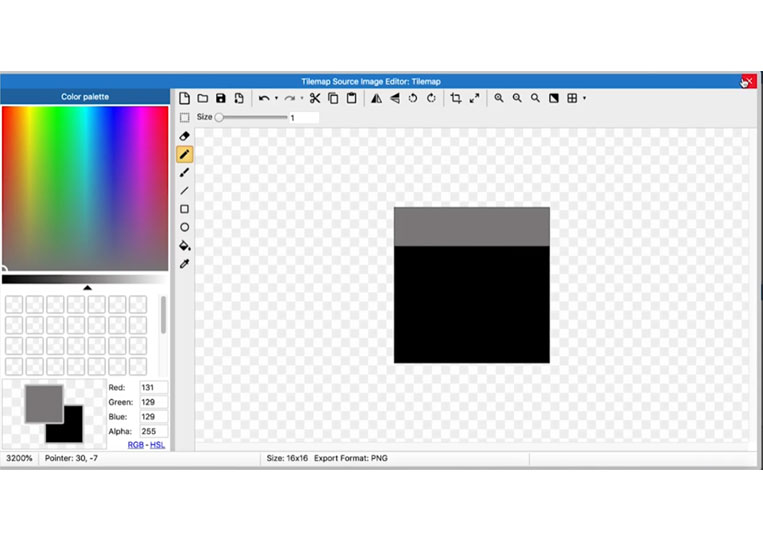
Task: Click the Color palette panel header
Action: 85,96
